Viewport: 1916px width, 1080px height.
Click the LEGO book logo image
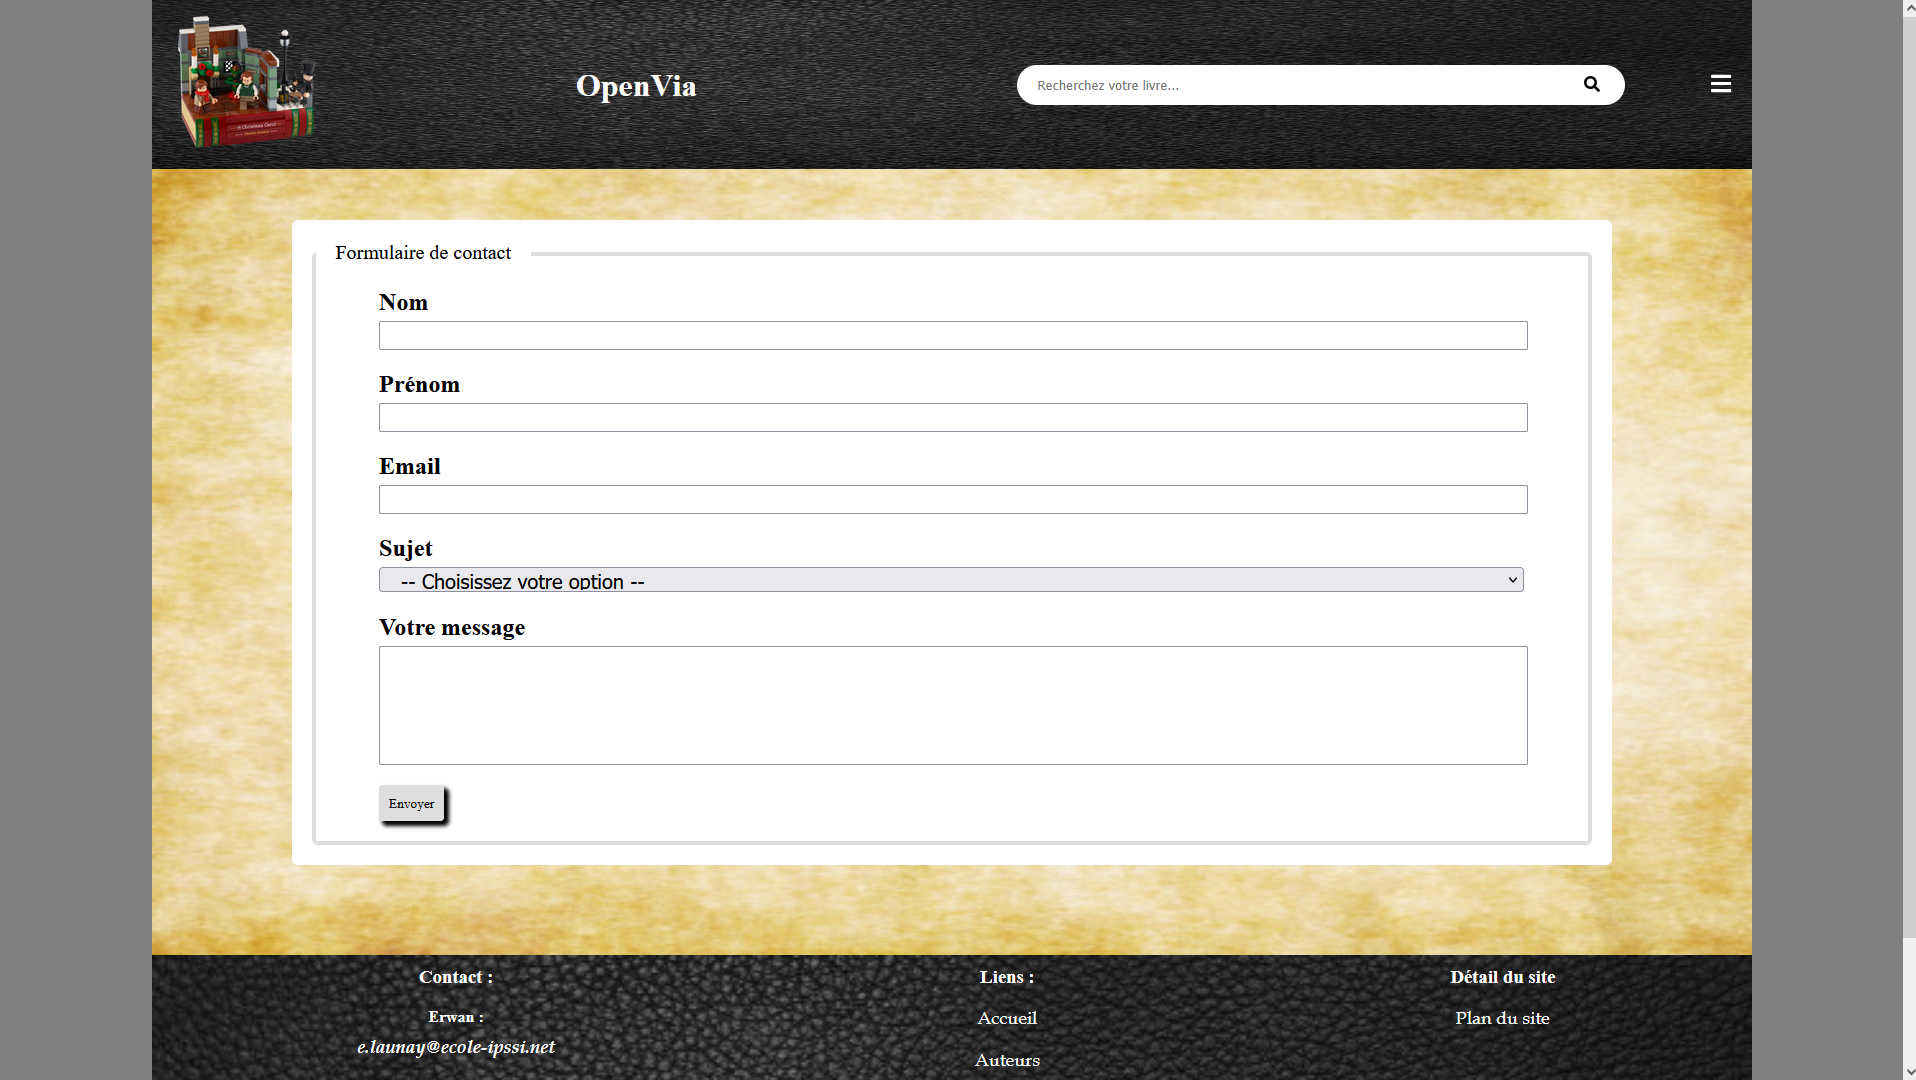click(x=246, y=83)
